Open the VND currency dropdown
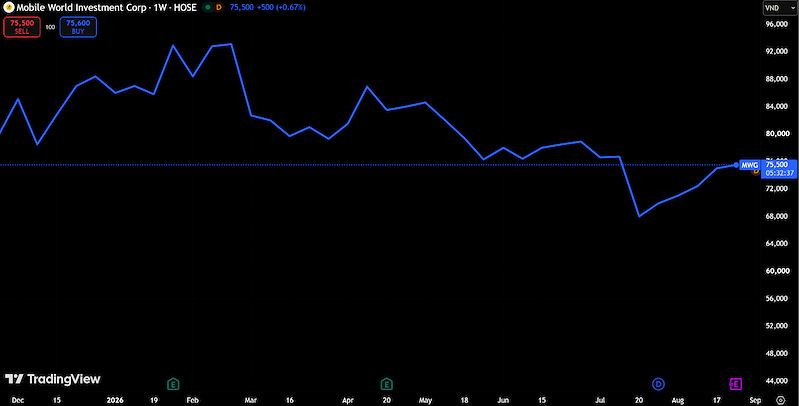 (780, 8)
